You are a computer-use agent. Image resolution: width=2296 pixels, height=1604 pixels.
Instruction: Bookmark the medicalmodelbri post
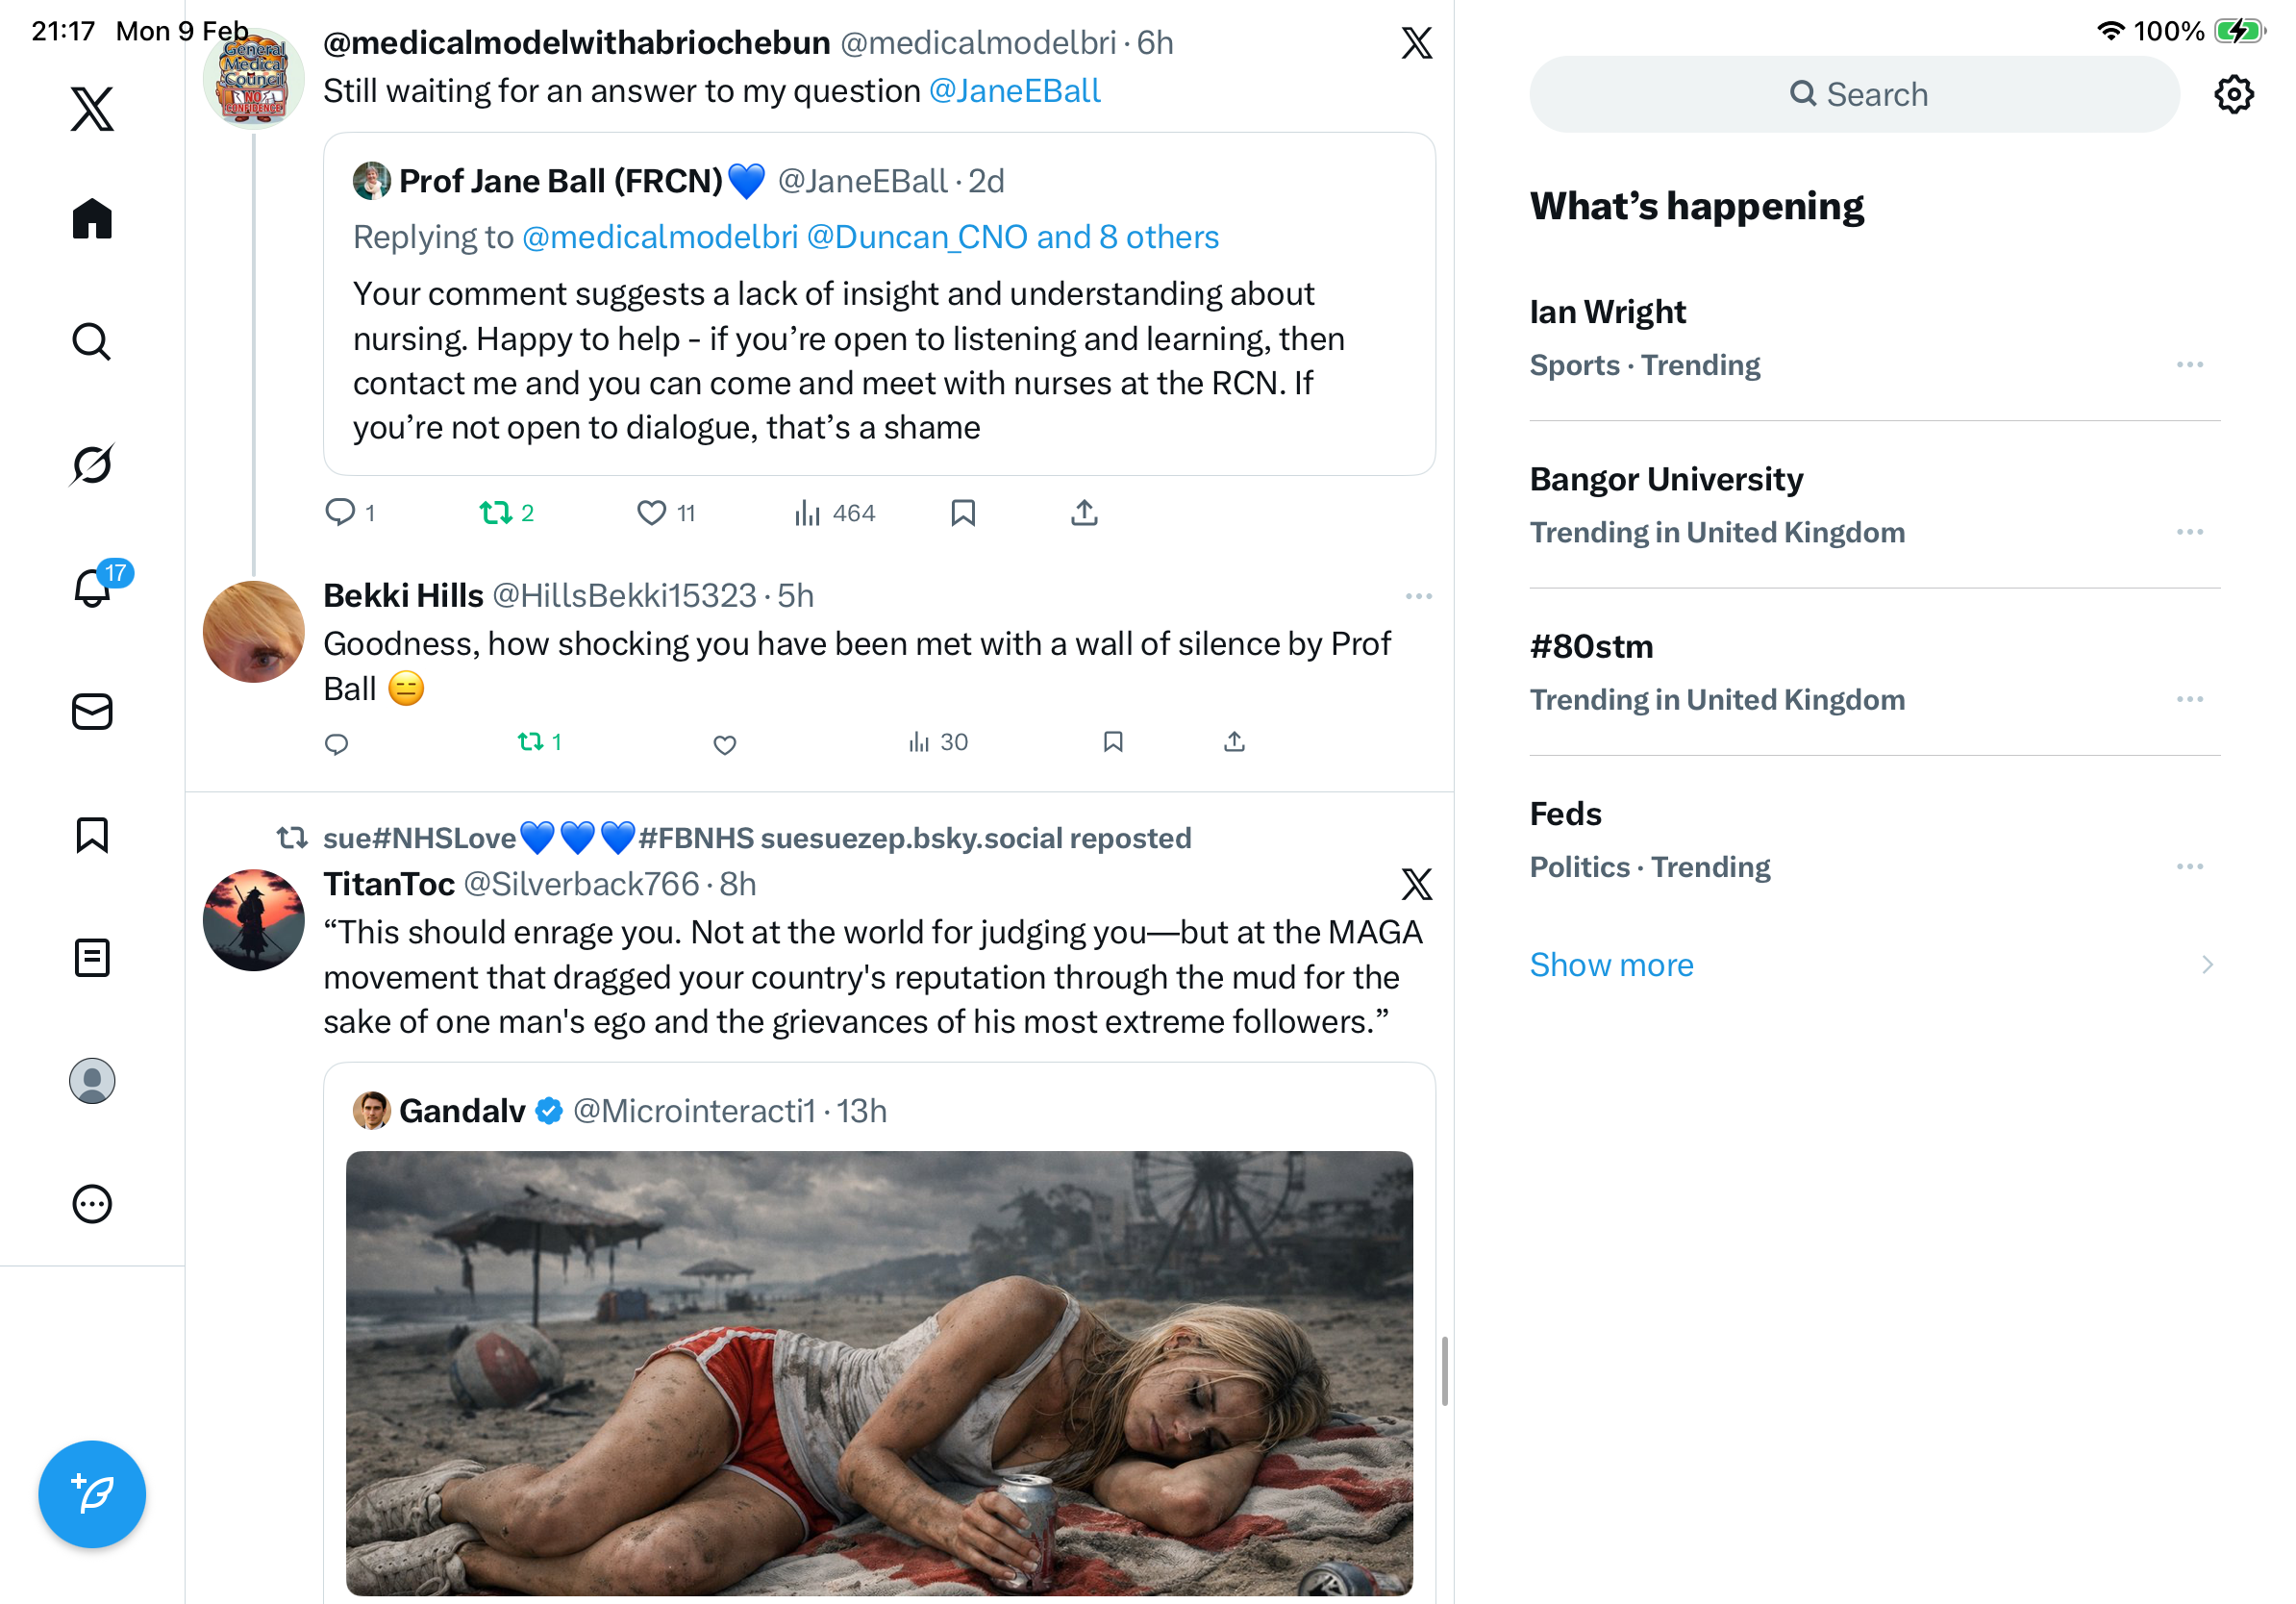pos(962,513)
